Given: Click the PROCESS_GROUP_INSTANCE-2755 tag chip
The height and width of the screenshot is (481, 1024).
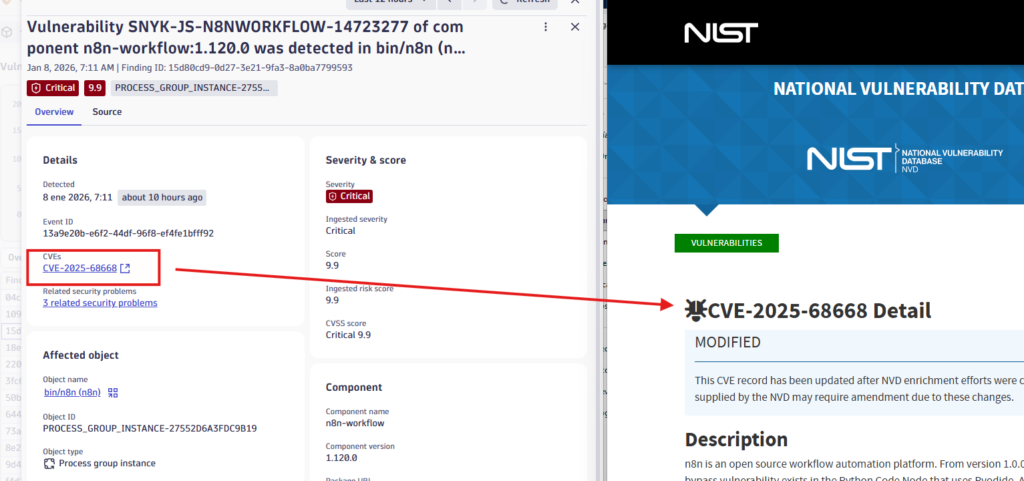Looking at the screenshot, I should click(195, 88).
